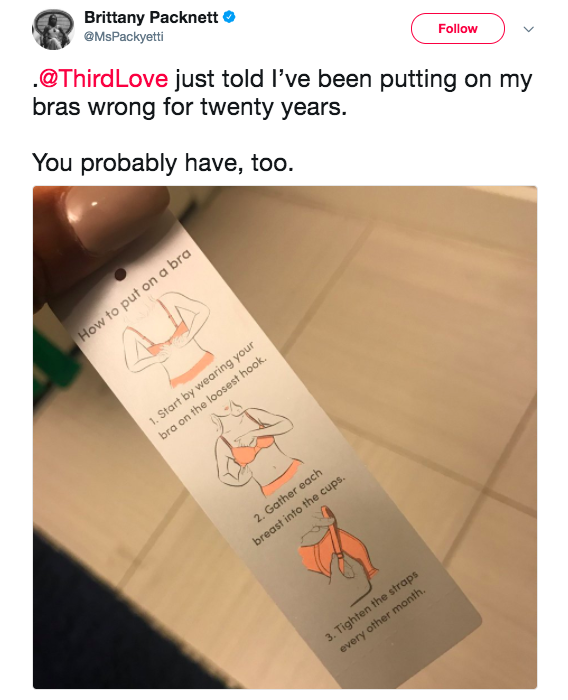This screenshot has width=568, height=700.
Task: Select the 'How to put on a bra' heading
Action: (x=135, y=295)
